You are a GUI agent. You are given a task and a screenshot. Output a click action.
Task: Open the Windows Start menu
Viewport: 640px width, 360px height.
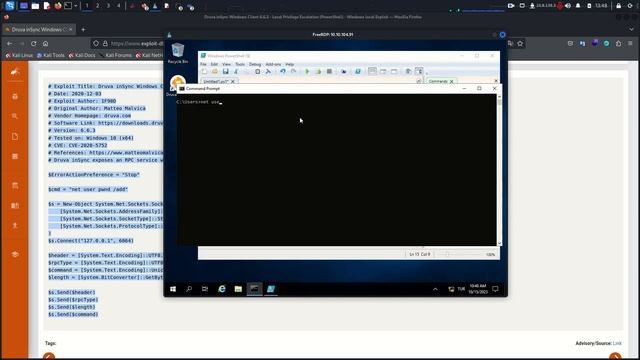point(173,289)
